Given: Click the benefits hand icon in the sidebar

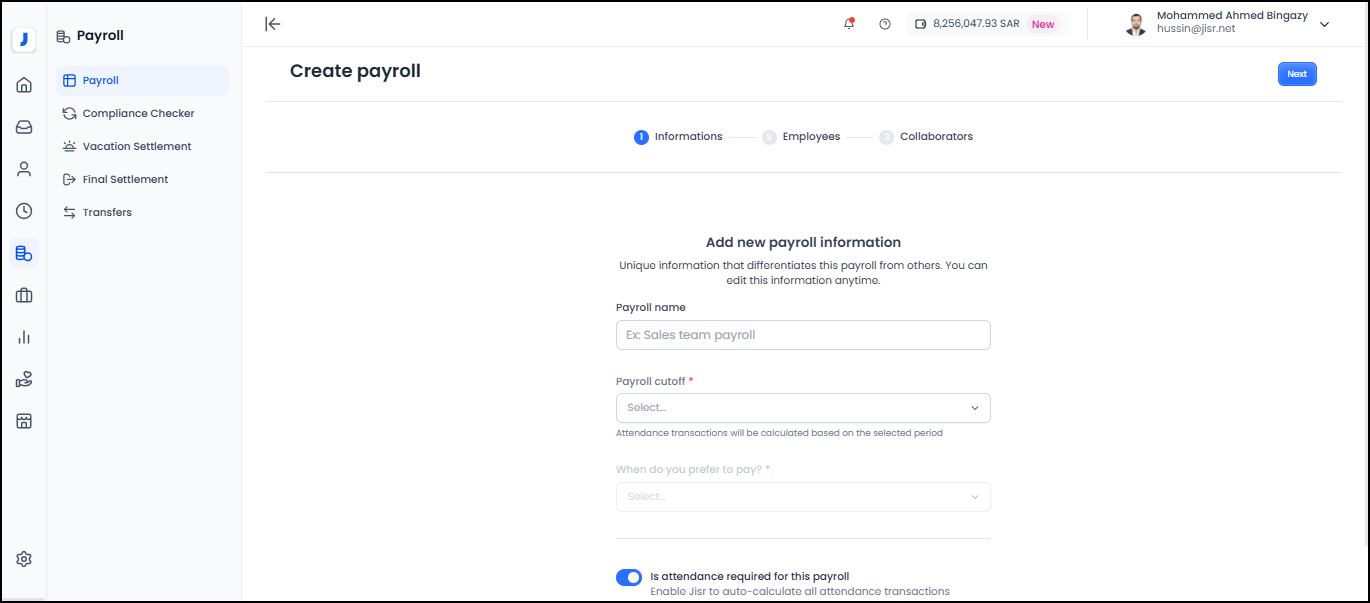Looking at the screenshot, I should 24,379.
